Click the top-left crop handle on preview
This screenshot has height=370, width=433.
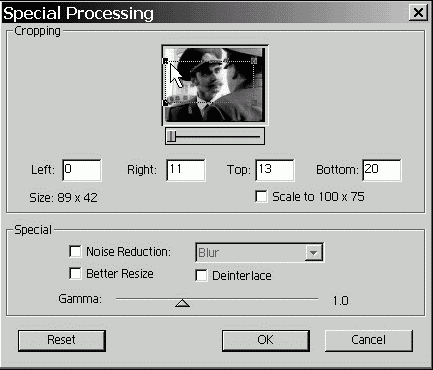[165, 61]
